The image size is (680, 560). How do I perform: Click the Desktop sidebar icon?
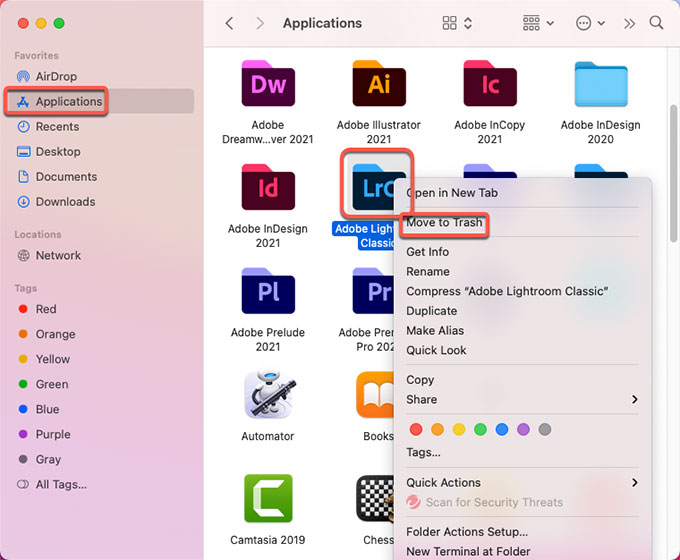click(x=23, y=152)
